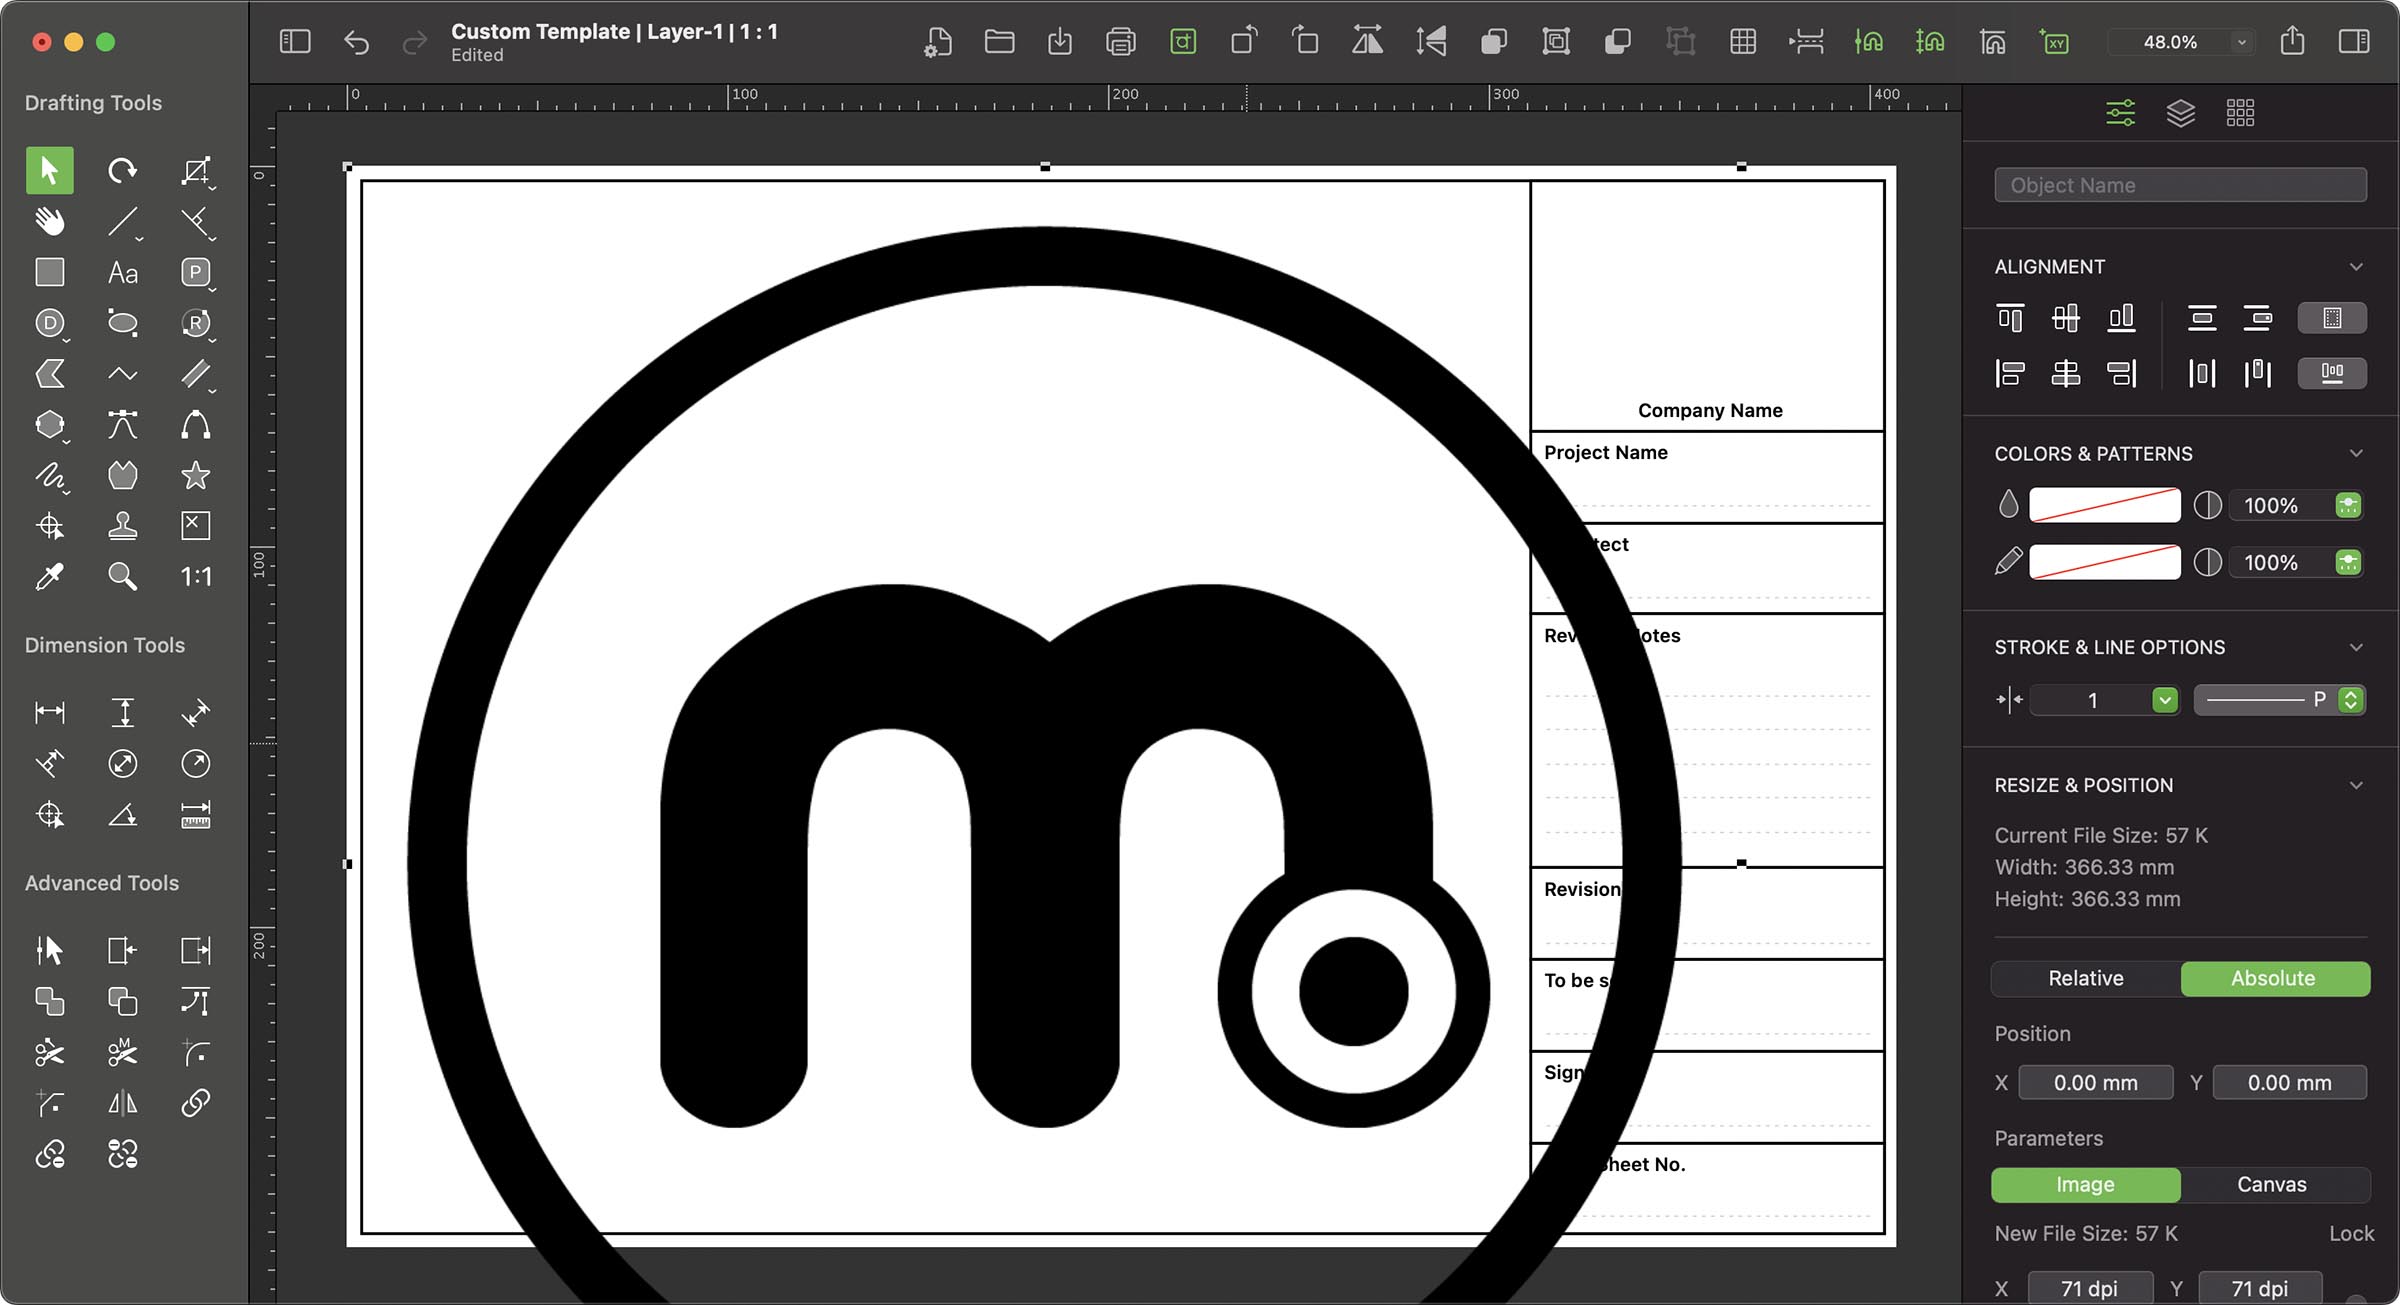Click the Undo arrow button

point(356,42)
